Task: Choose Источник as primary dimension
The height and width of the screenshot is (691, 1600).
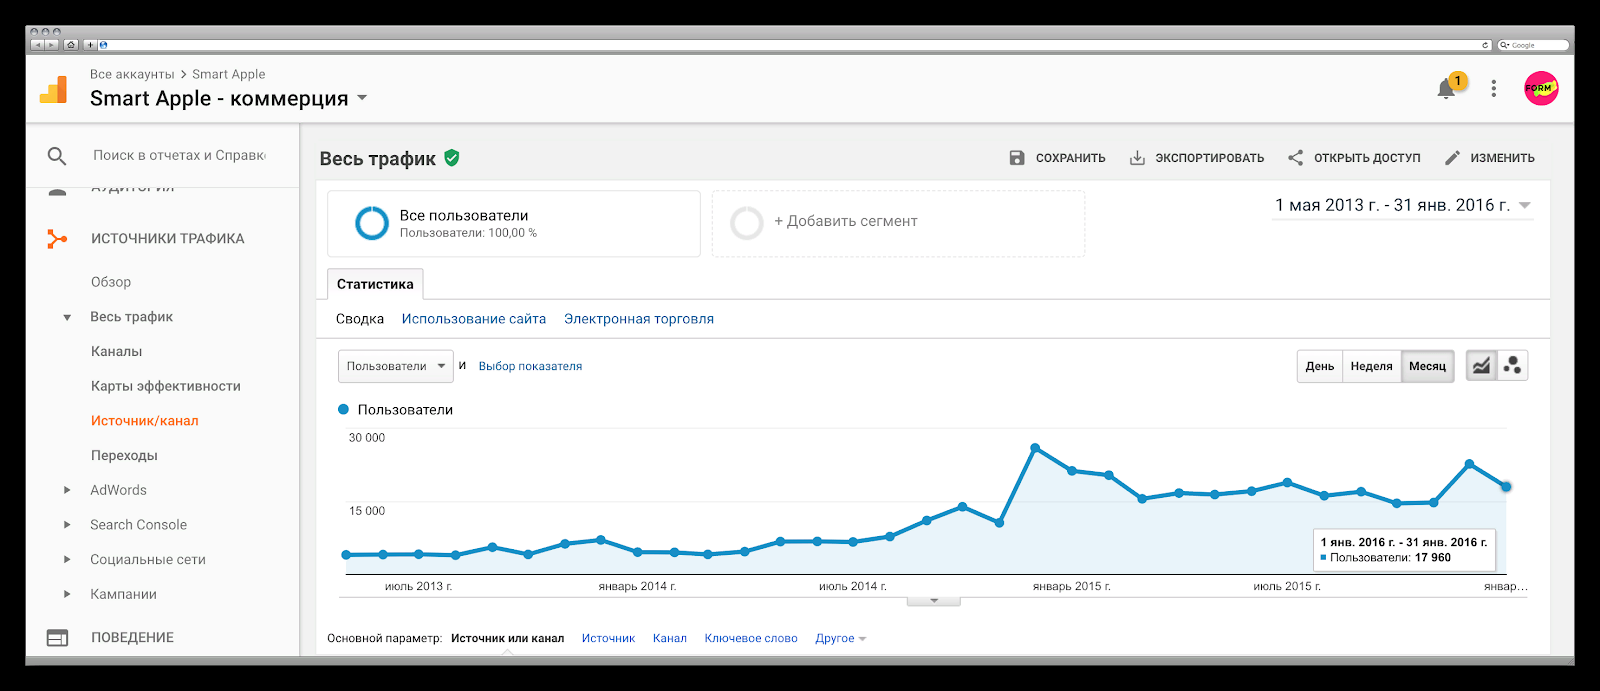Action: pos(608,638)
